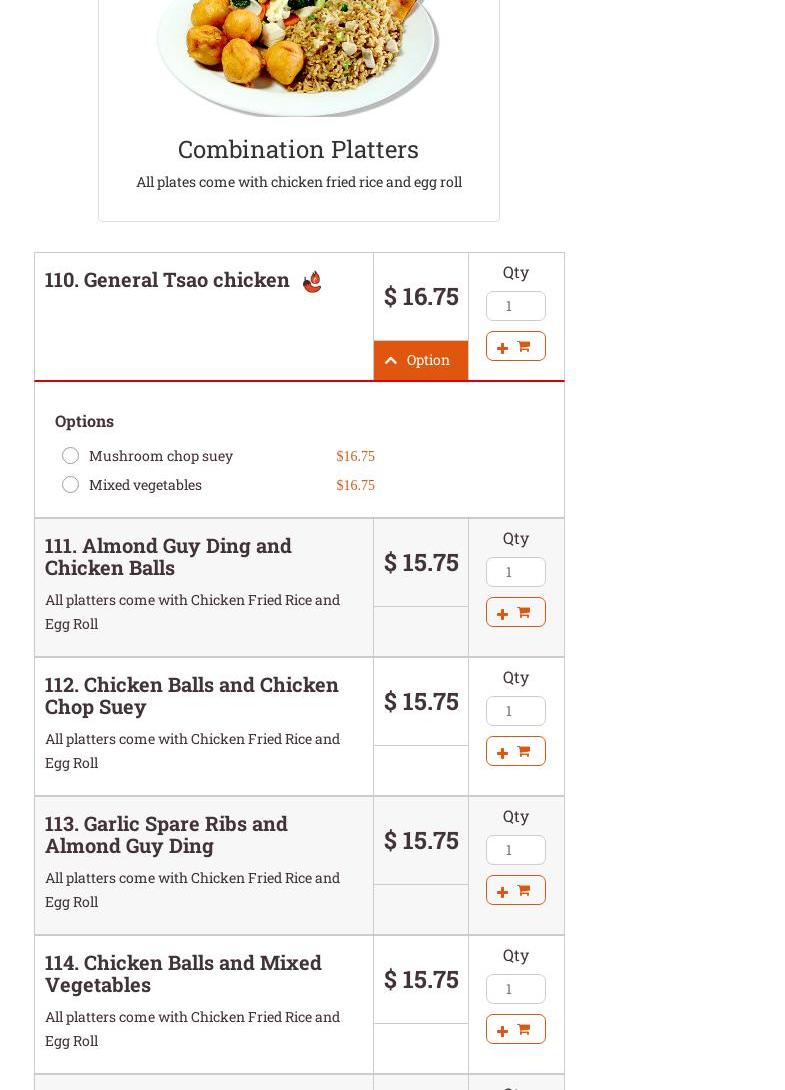
Task: Click quantity field for item 112
Action: [515, 711]
